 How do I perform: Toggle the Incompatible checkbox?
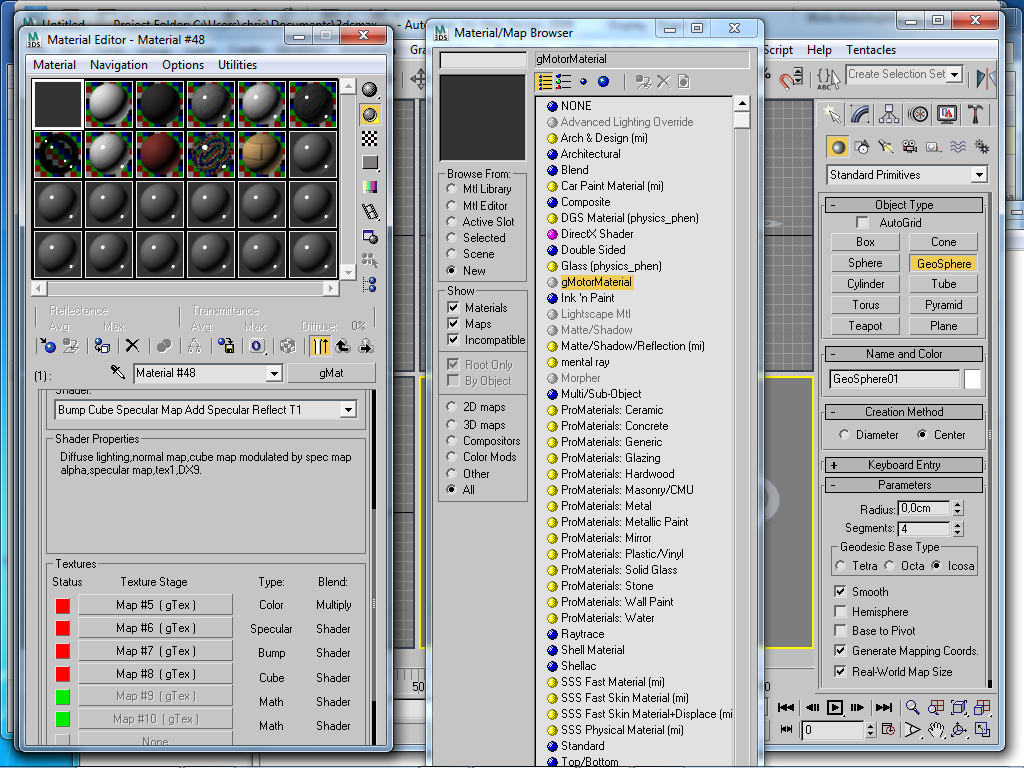[453, 340]
